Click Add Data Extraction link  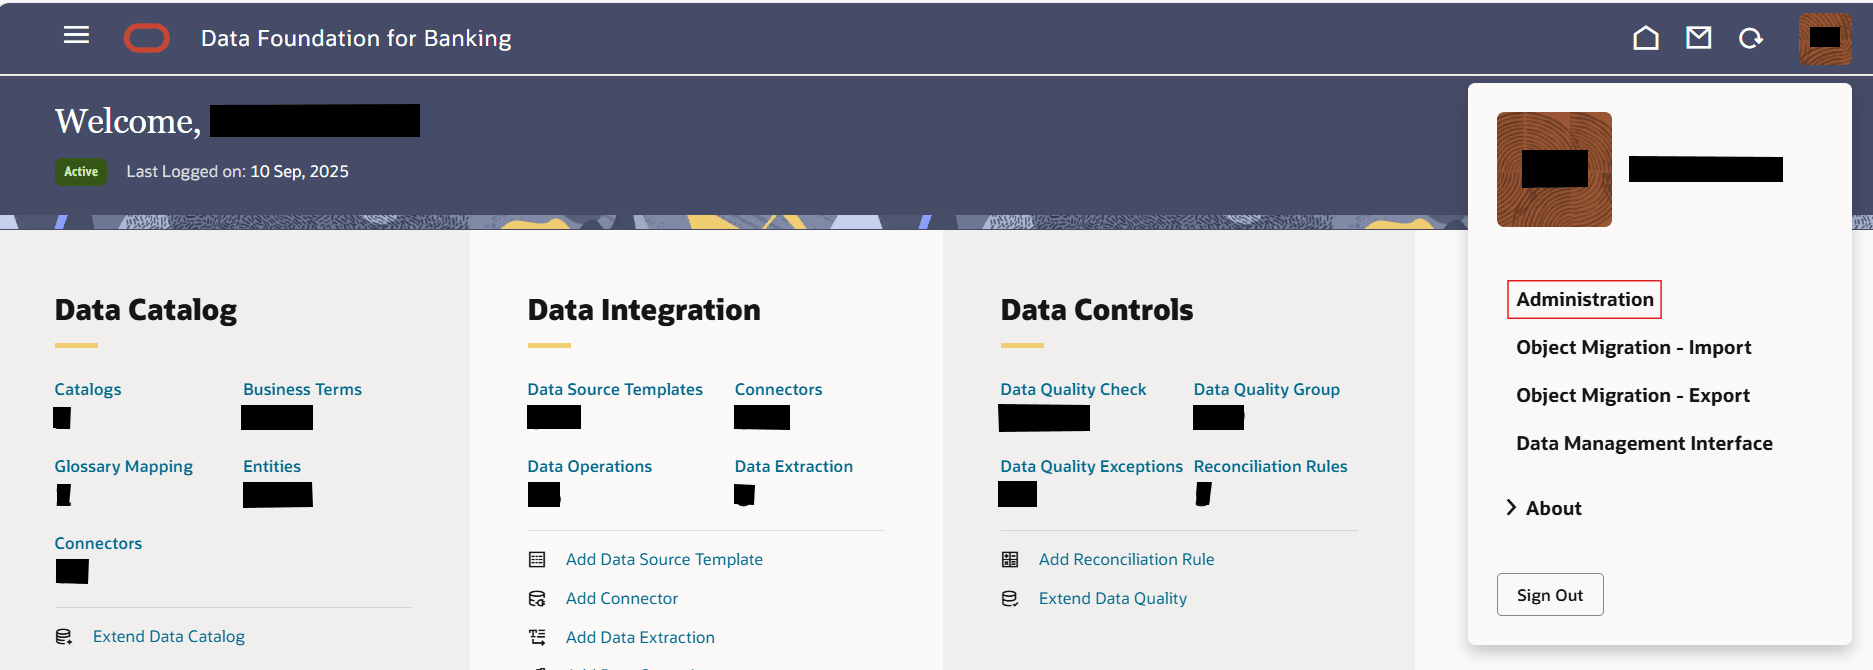click(640, 637)
